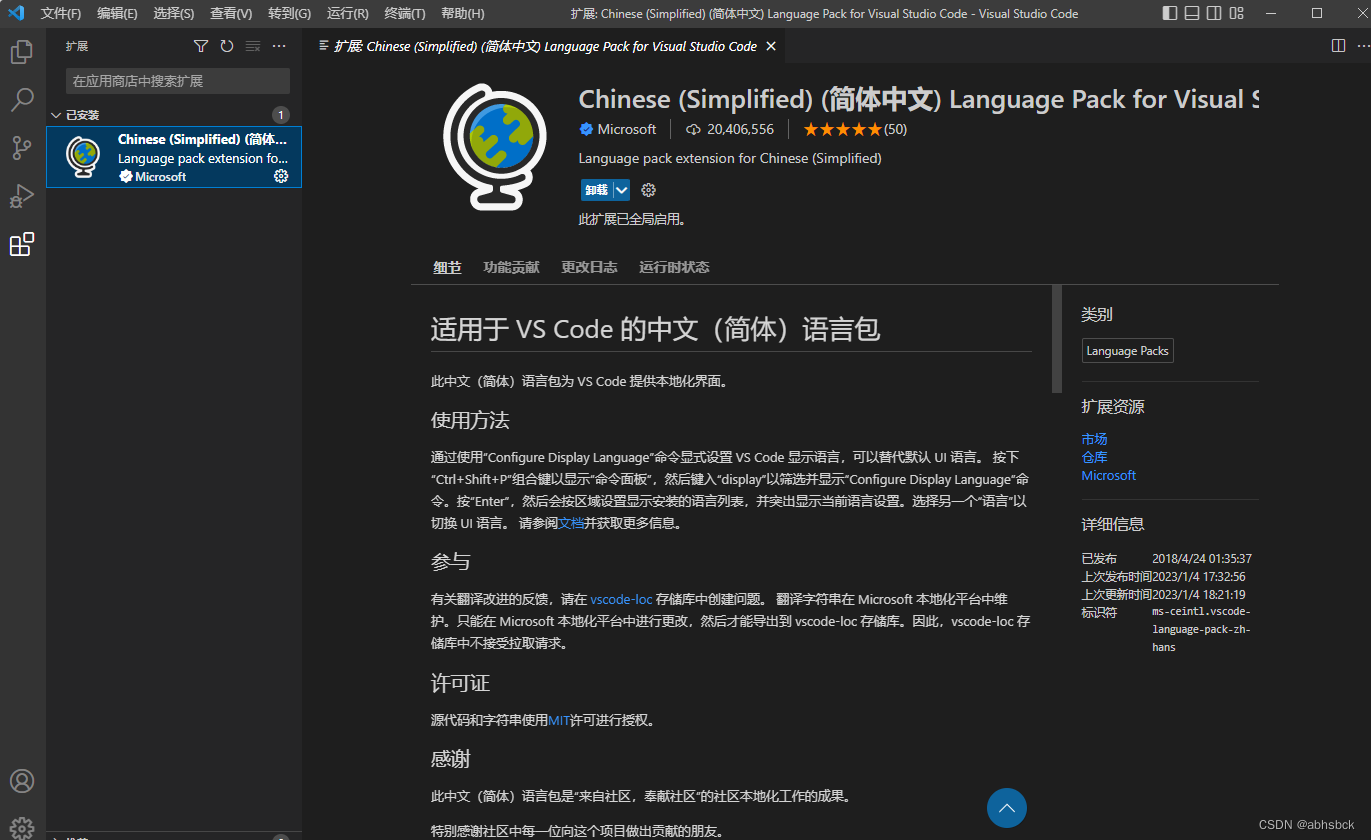This screenshot has height=840, width=1371.
Task: Open the extensions panel more actions (…) menu
Action: [279, 46]
